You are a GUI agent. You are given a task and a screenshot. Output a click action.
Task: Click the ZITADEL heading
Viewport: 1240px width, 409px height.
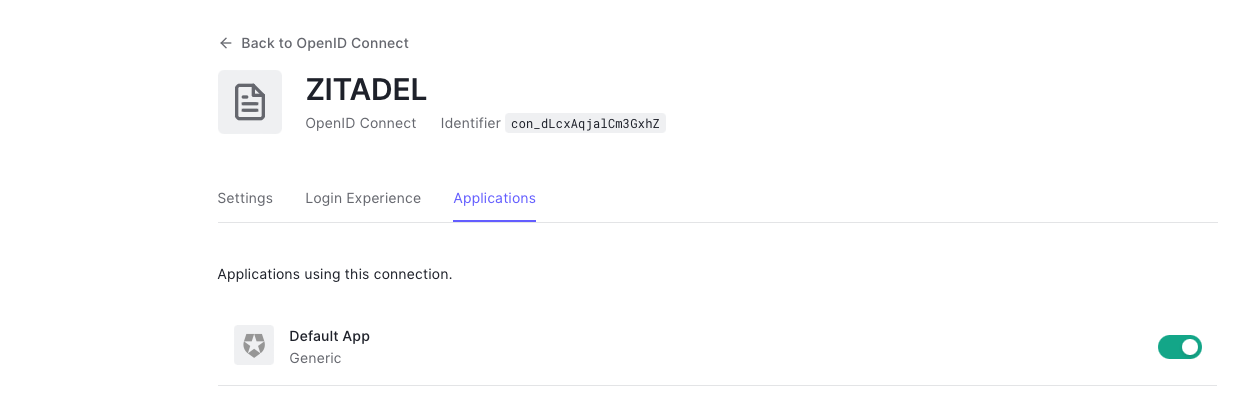pyautogui.click(x=366, y=89)
